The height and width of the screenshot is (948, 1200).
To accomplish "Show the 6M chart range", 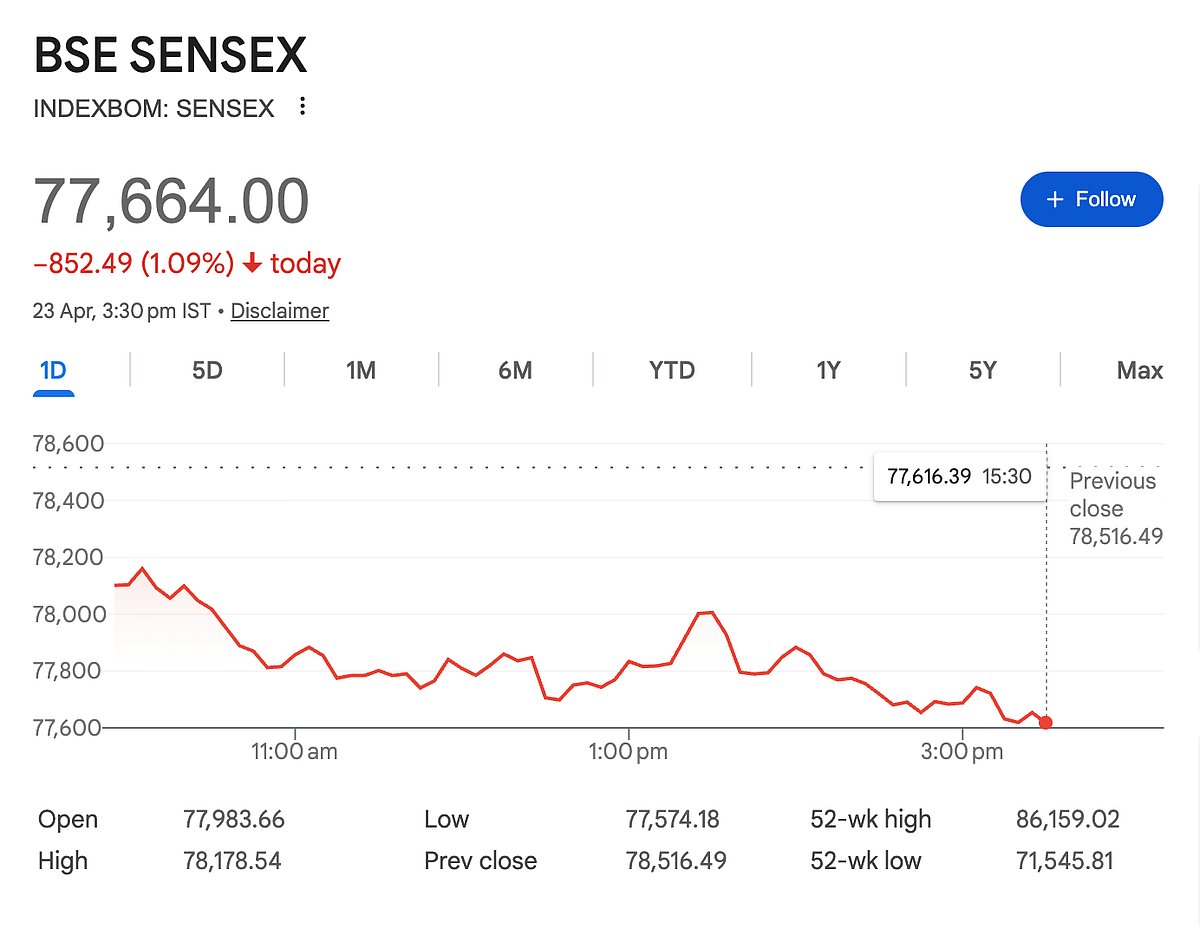I will click(x=515, y=371).
